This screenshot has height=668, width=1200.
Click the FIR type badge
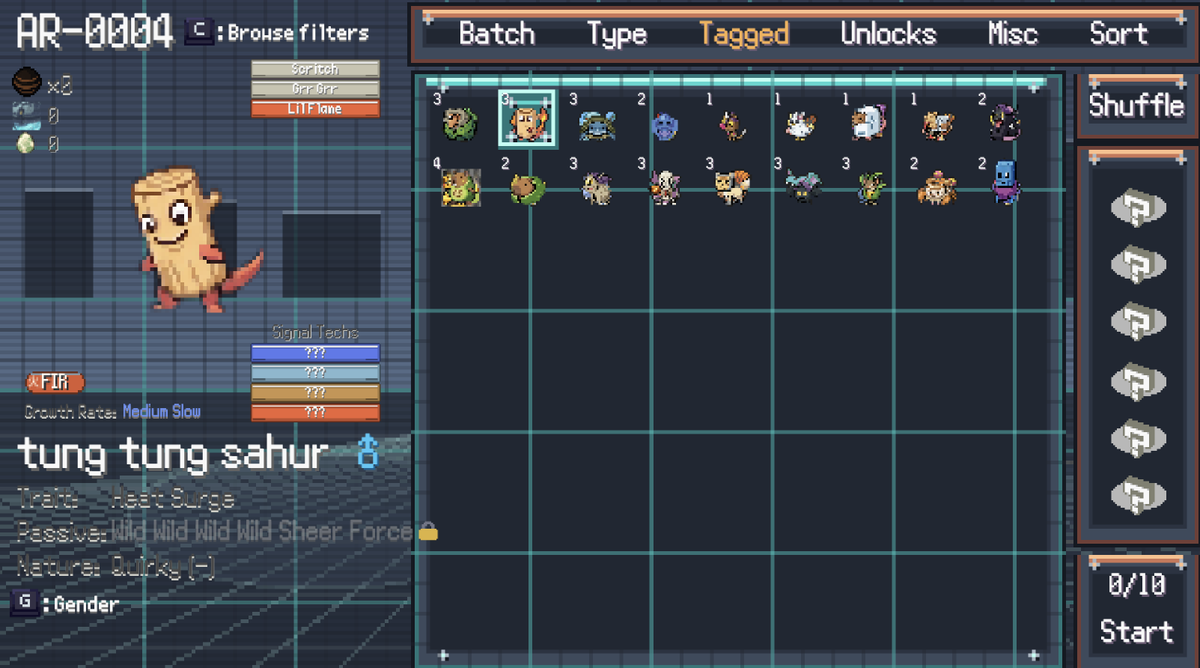55,382
